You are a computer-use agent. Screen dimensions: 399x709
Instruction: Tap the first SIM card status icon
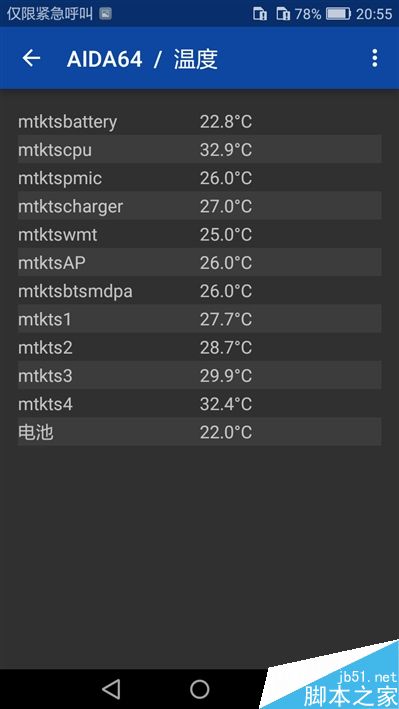tap(260, 14)
